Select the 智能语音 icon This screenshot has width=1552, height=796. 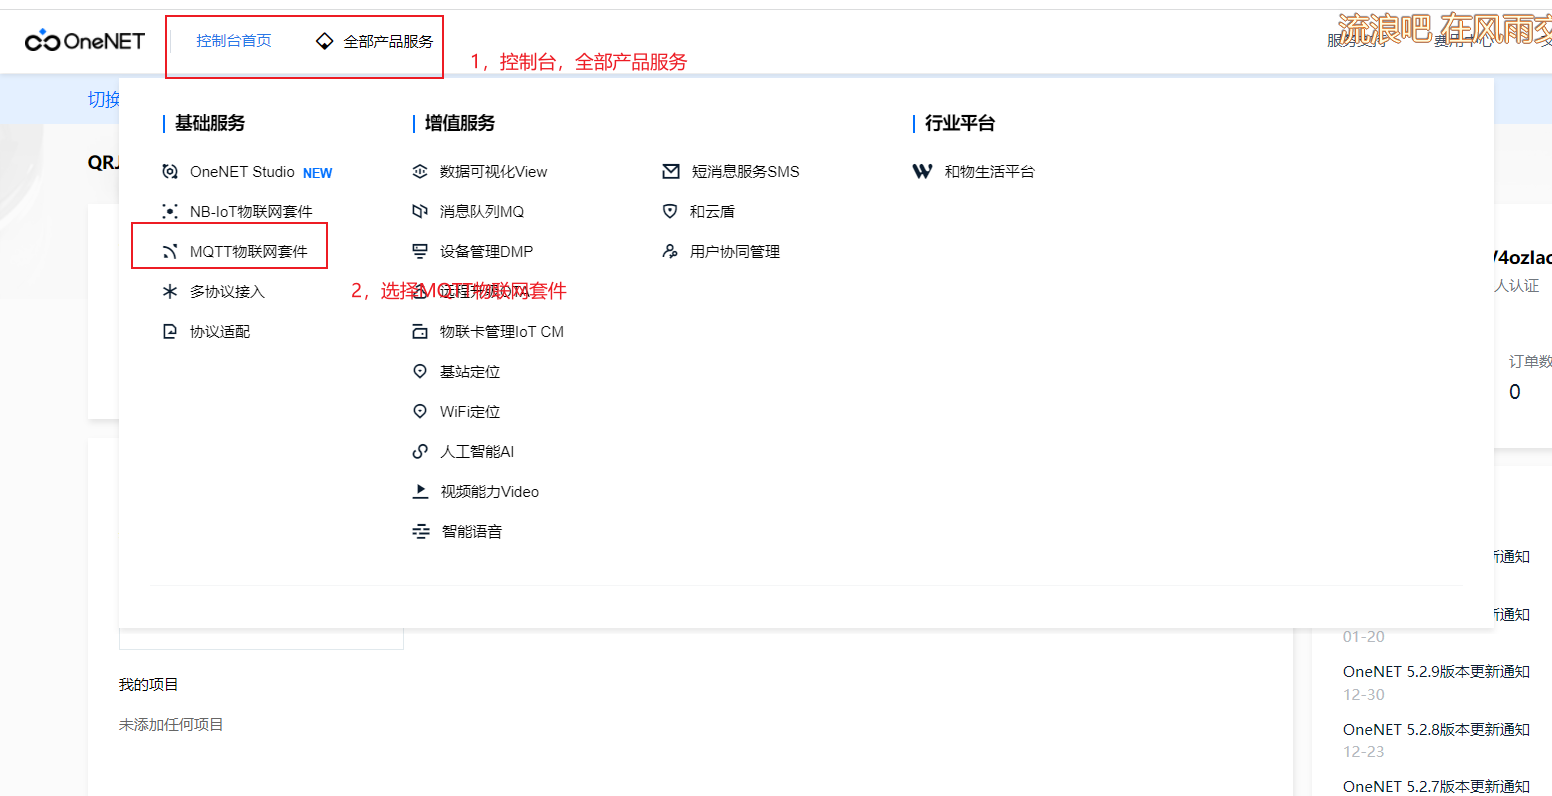(x=420, y=531)
